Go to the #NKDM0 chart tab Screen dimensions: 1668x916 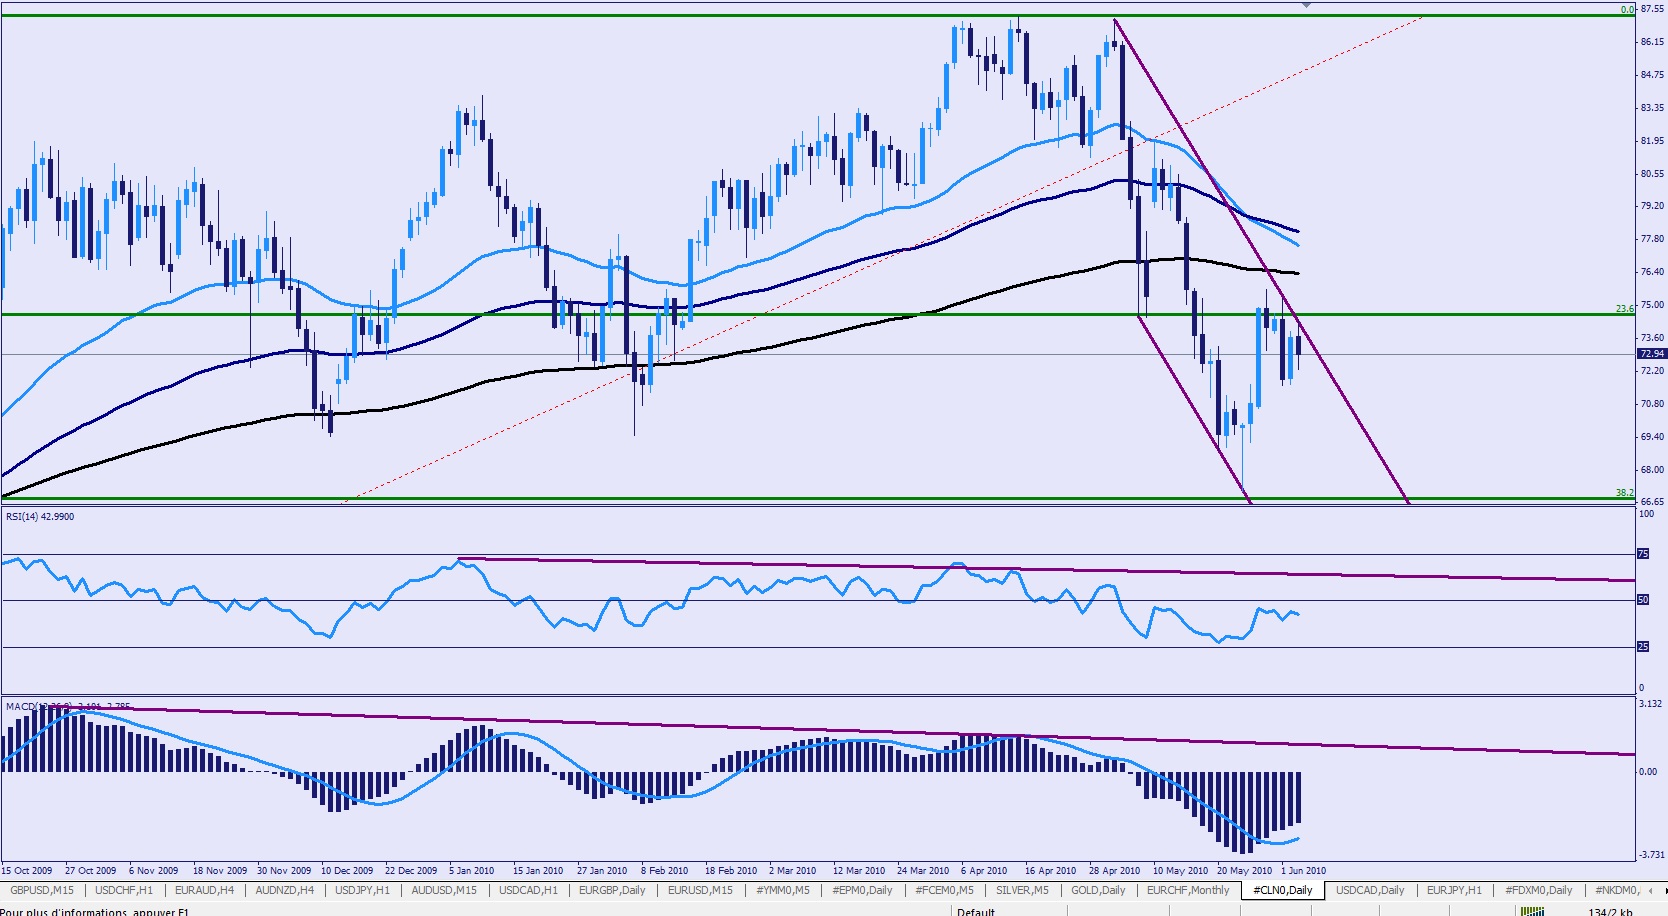[1616, 890]
